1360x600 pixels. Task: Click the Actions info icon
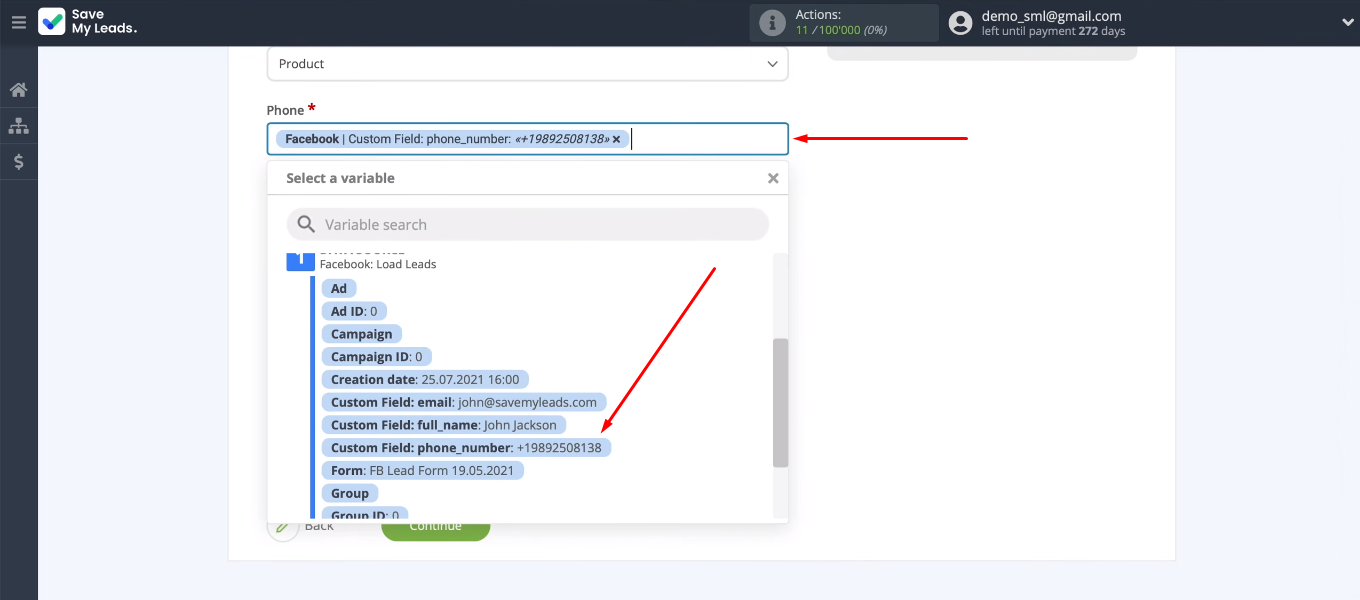772,23
